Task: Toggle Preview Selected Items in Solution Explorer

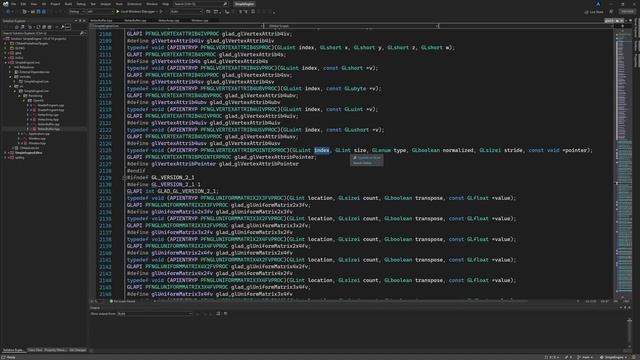Action: [68, 27]
